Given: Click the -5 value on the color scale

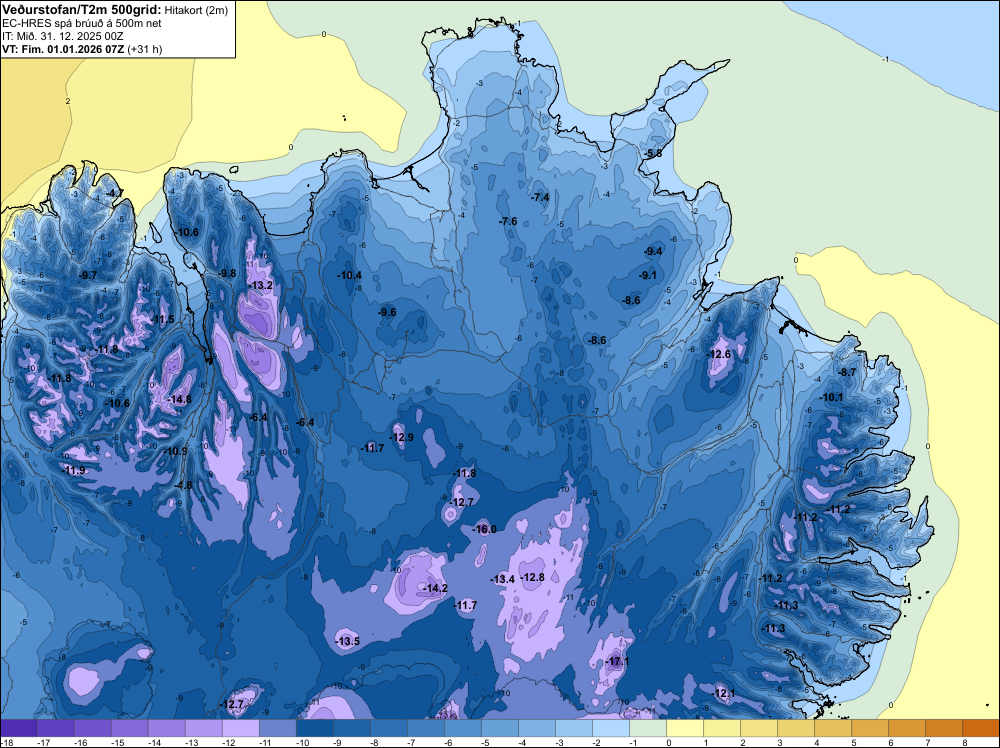Looking at the screenshot, I should click(x=487, y=742).
